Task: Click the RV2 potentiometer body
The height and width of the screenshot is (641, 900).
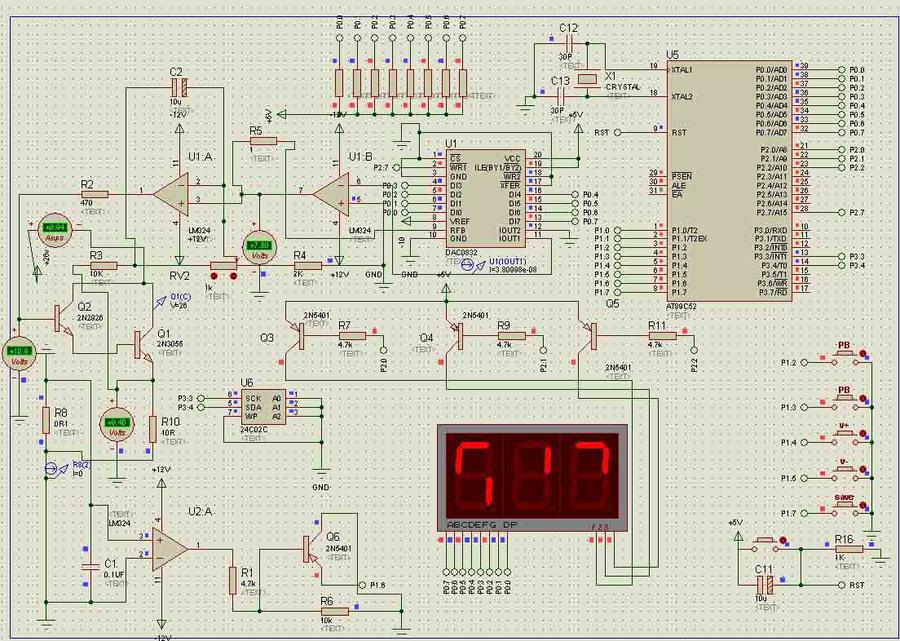Action: [223, 265]
